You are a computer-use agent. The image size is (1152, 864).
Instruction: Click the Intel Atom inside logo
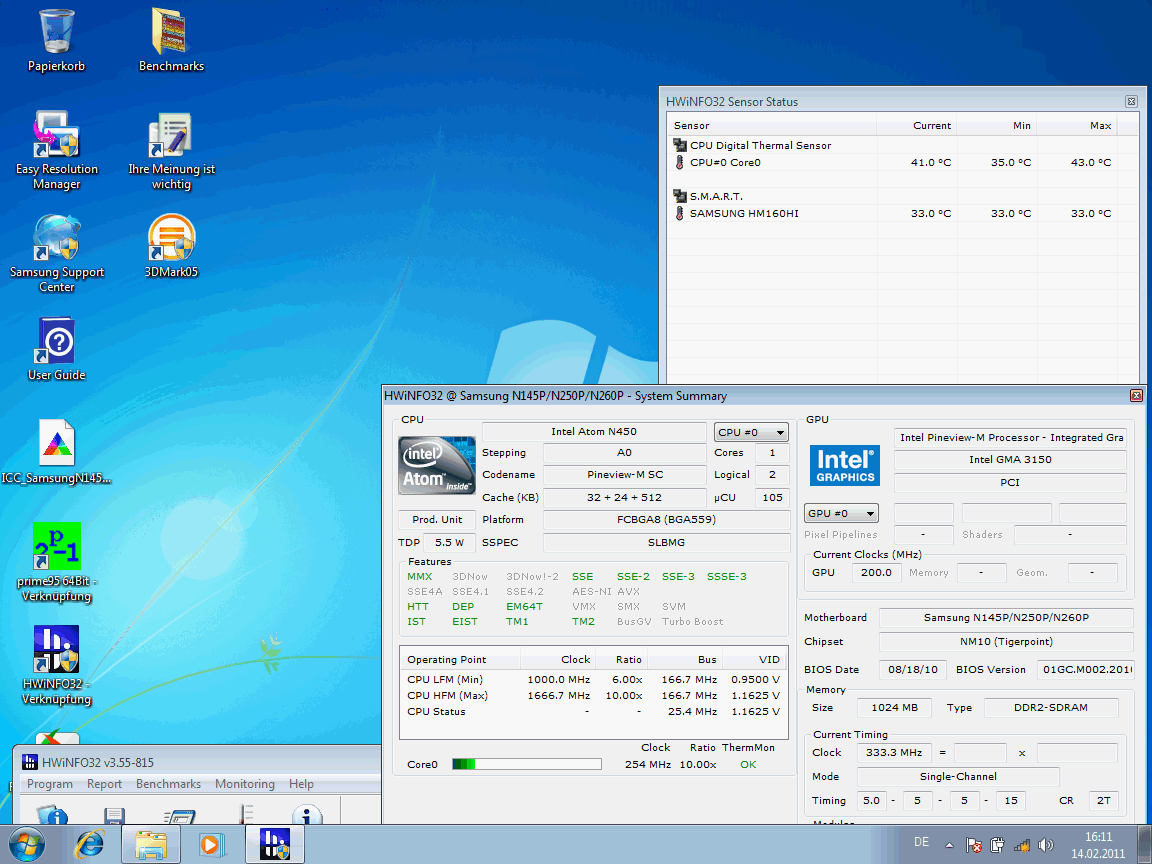(x=436, y=465)
